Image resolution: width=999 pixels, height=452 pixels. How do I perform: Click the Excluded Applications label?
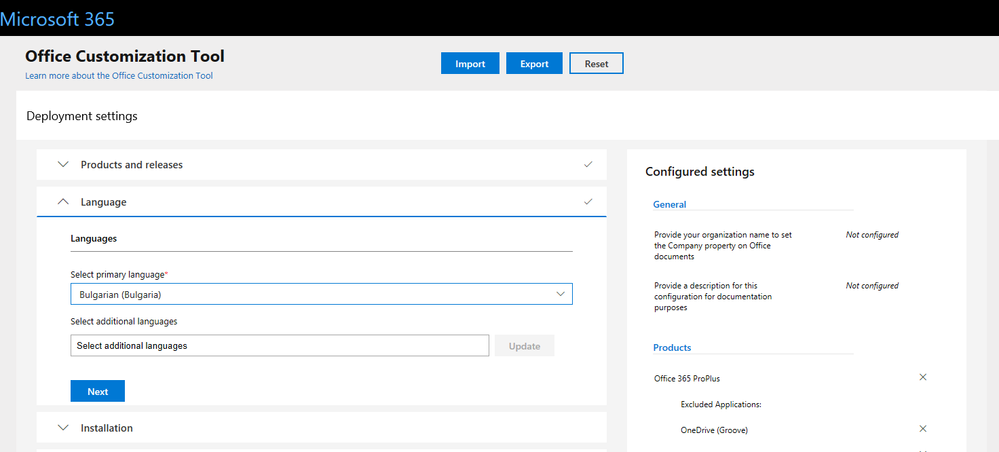(721, 404)
